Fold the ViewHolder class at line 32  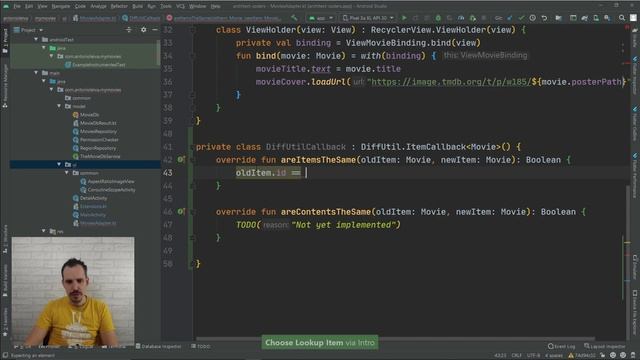(192, 30)
